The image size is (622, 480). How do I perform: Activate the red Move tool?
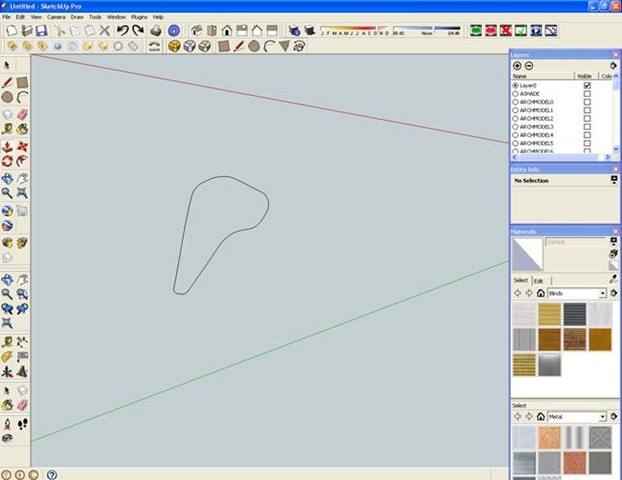(22, 146)
